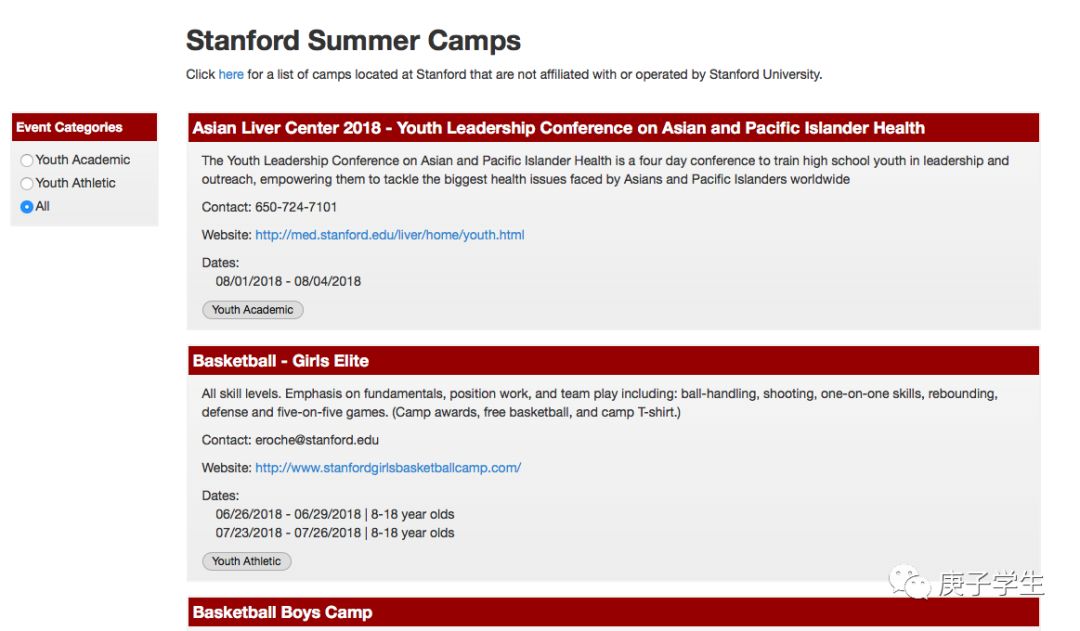Image resolution: width=1080 pixels, height=631 pixels.
Task: Click the Basketball Boys Camp header
Action: coord(613,612)
